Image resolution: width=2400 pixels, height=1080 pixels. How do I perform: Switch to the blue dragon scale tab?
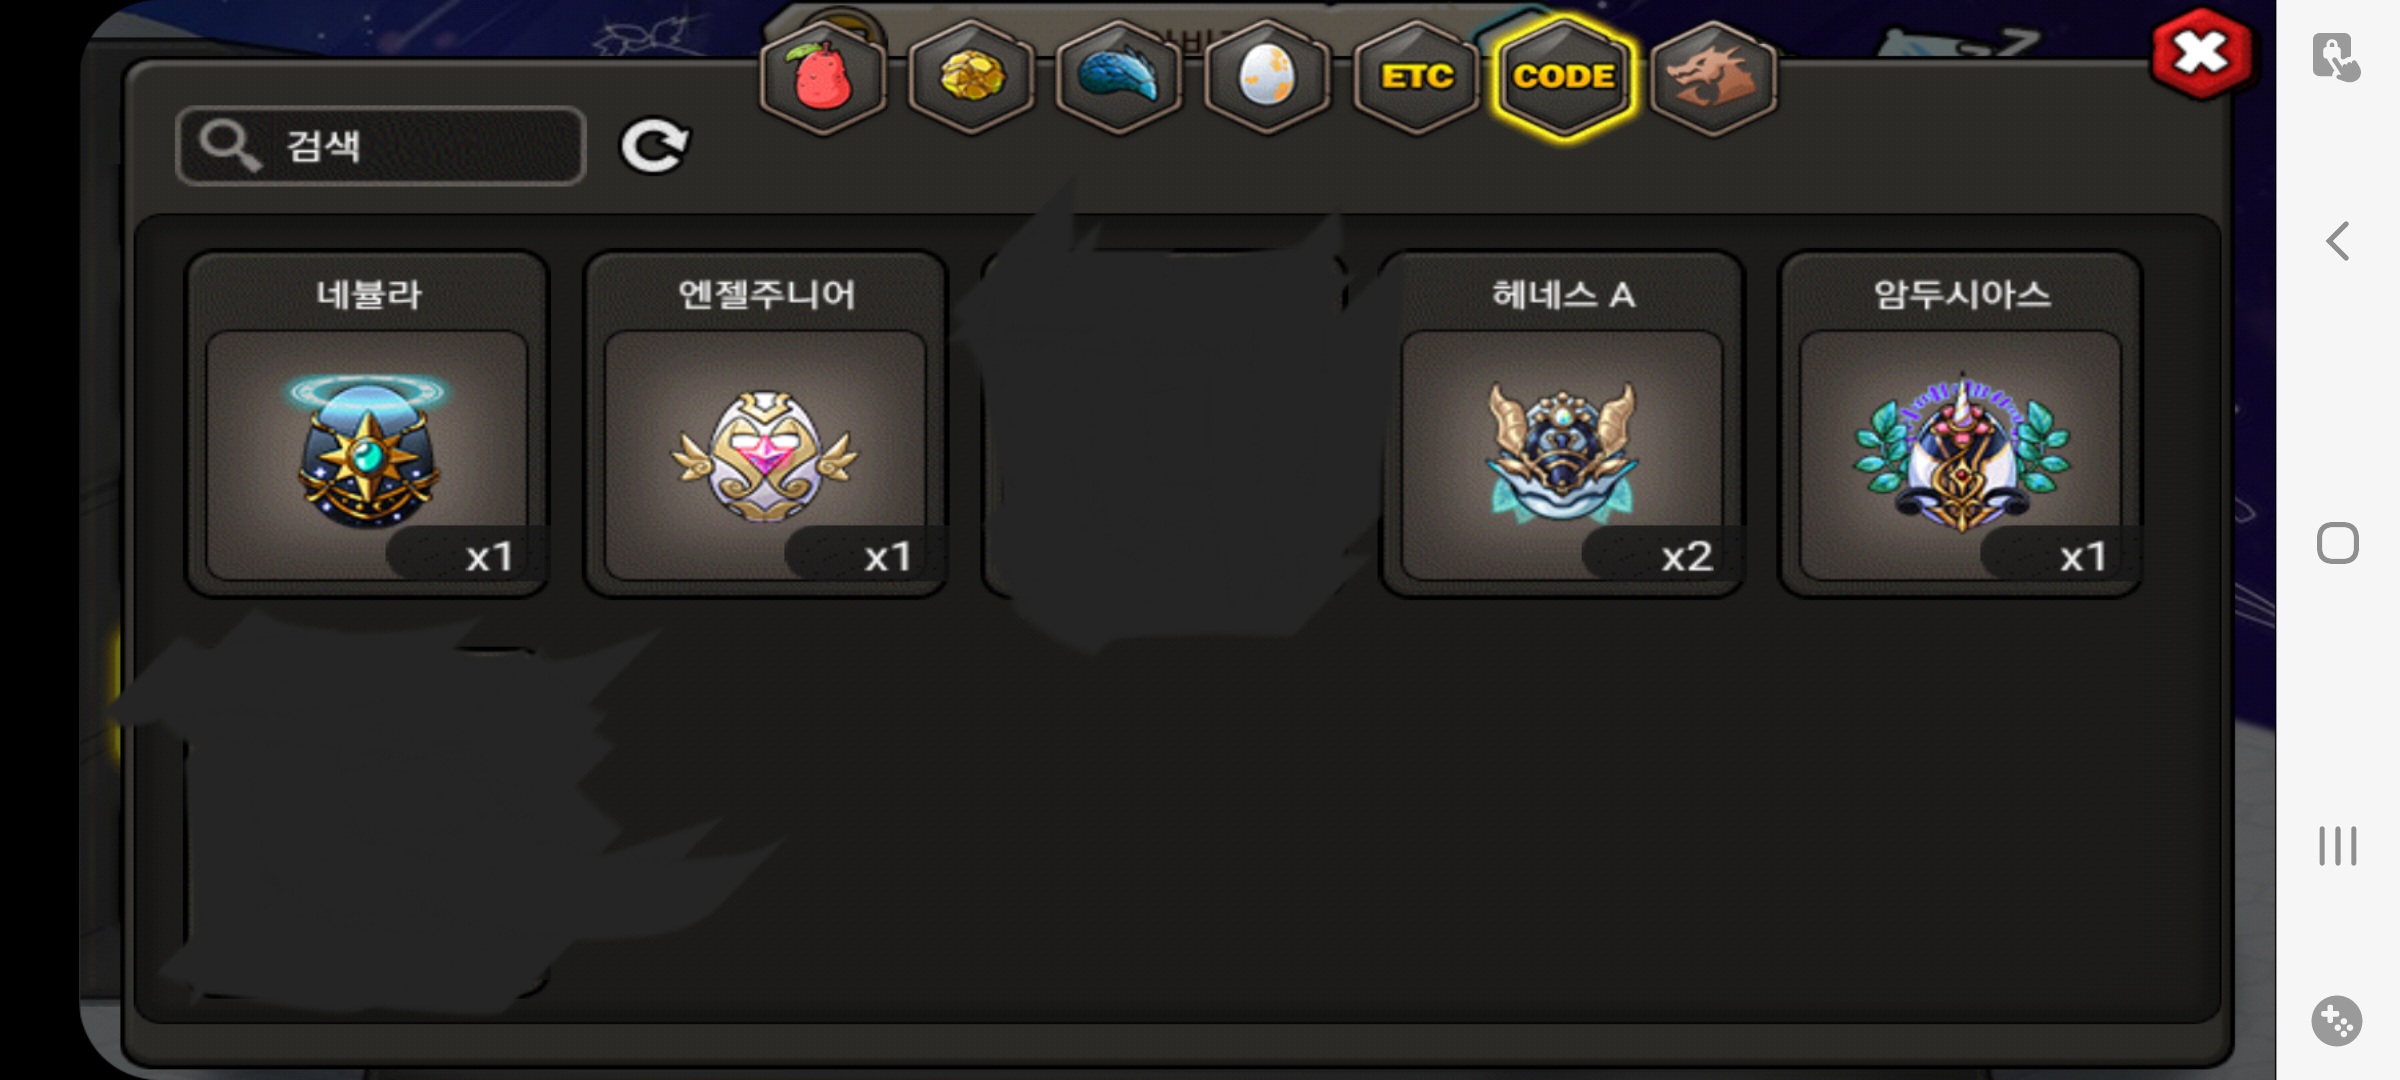(x=1119, y=77)
